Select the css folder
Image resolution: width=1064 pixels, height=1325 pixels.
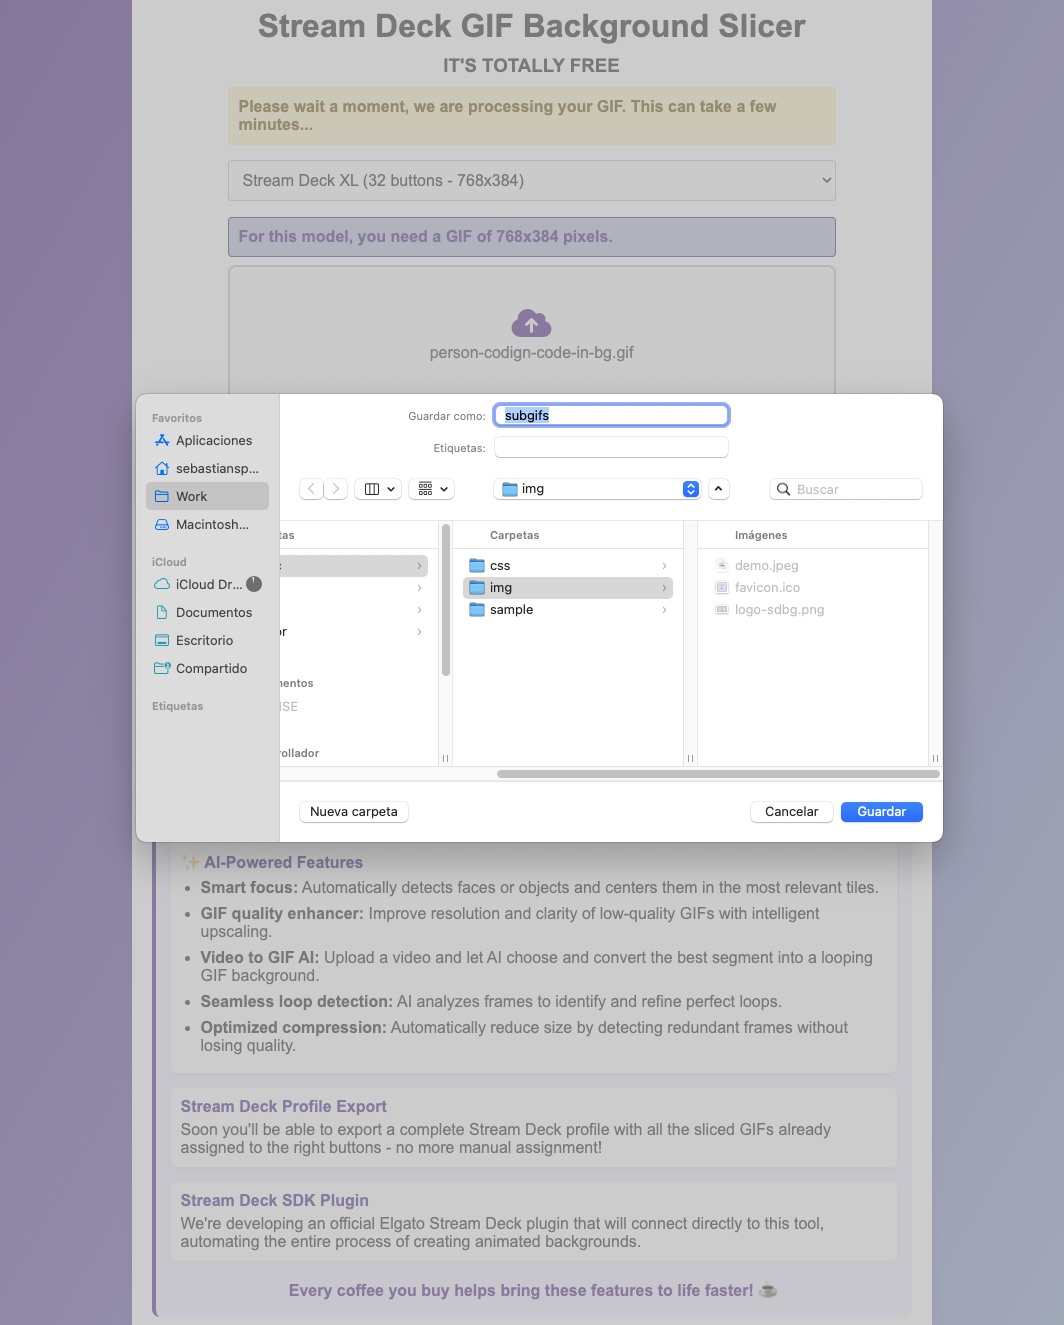pyautogui.click(x=567, y=566)
